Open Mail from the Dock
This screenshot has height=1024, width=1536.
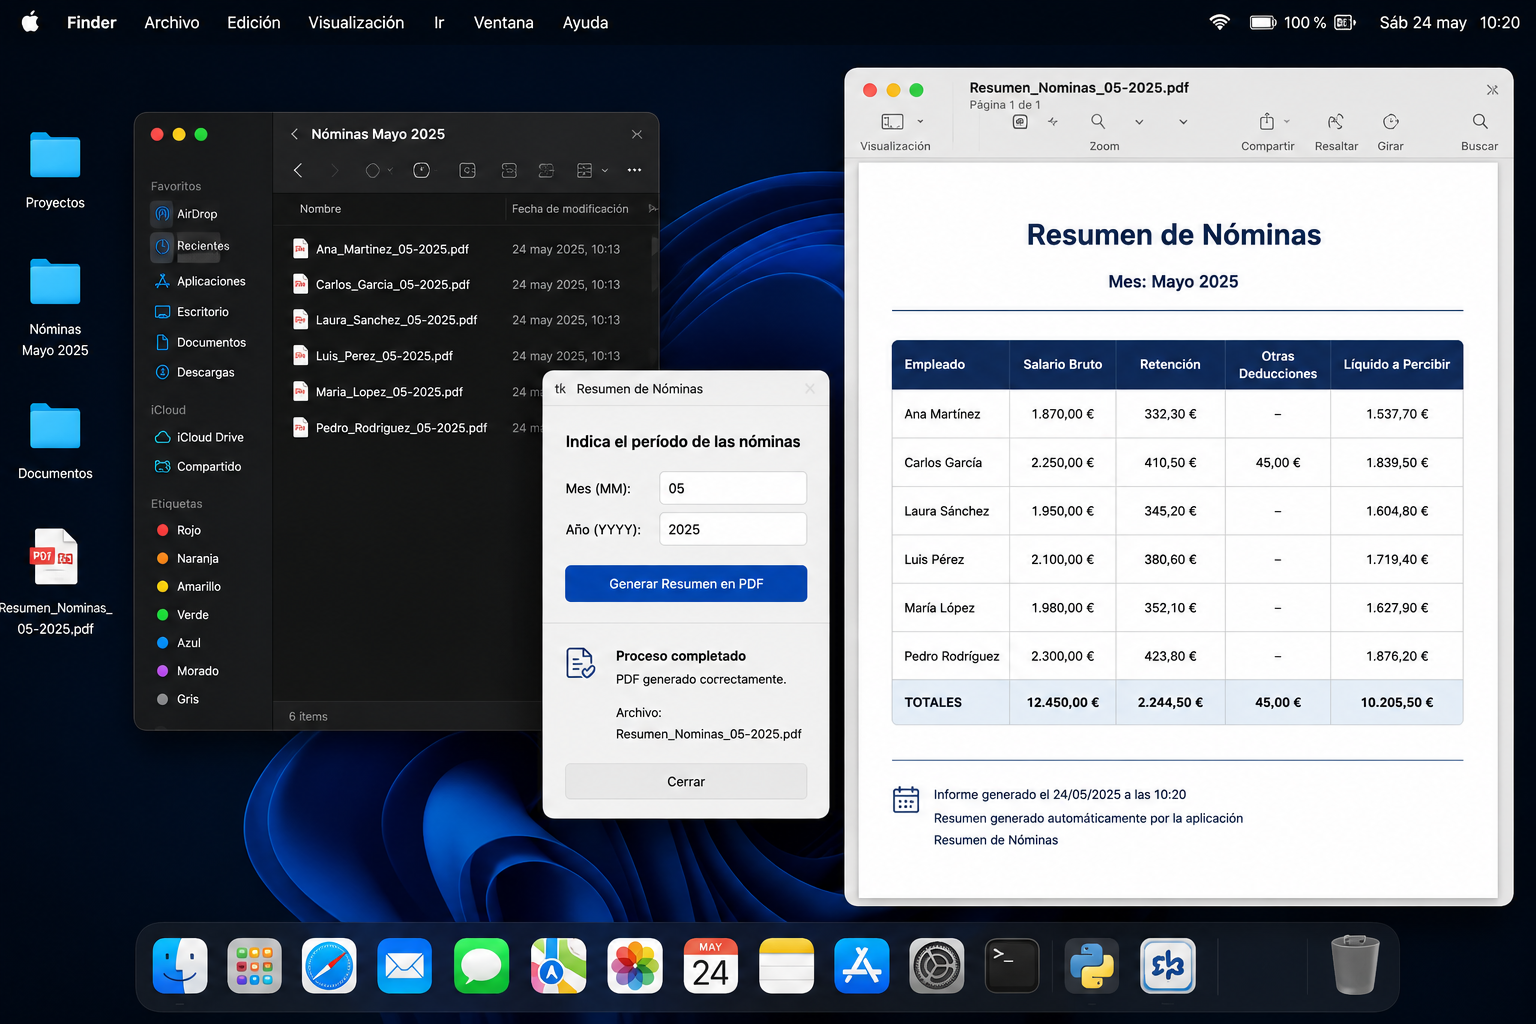pyautogui.click(x=405, y=966)
